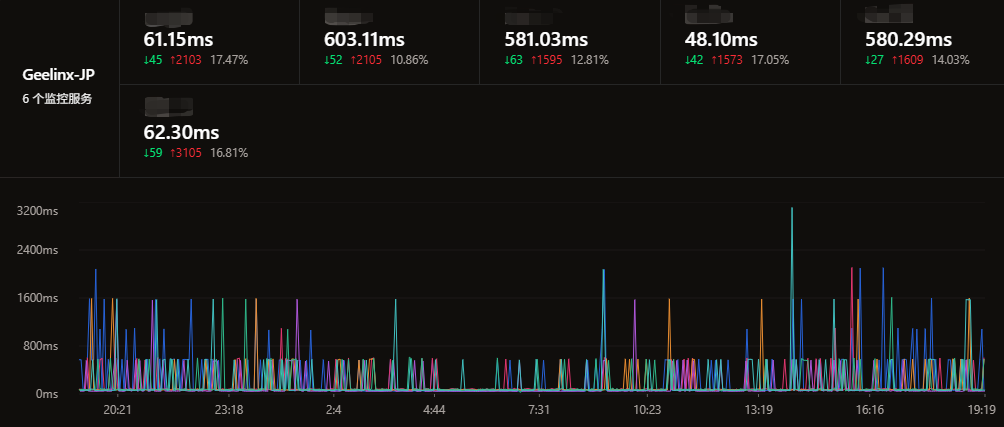This screenshot has height=427, width=1004.
Task: Click the 10:23 time axis label
Action: tap(647, 410)
